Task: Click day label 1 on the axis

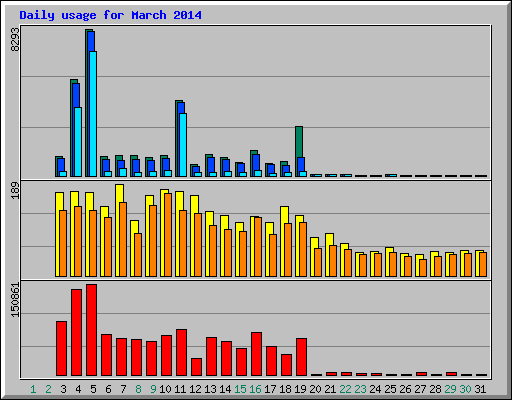Action: [33, 389]
